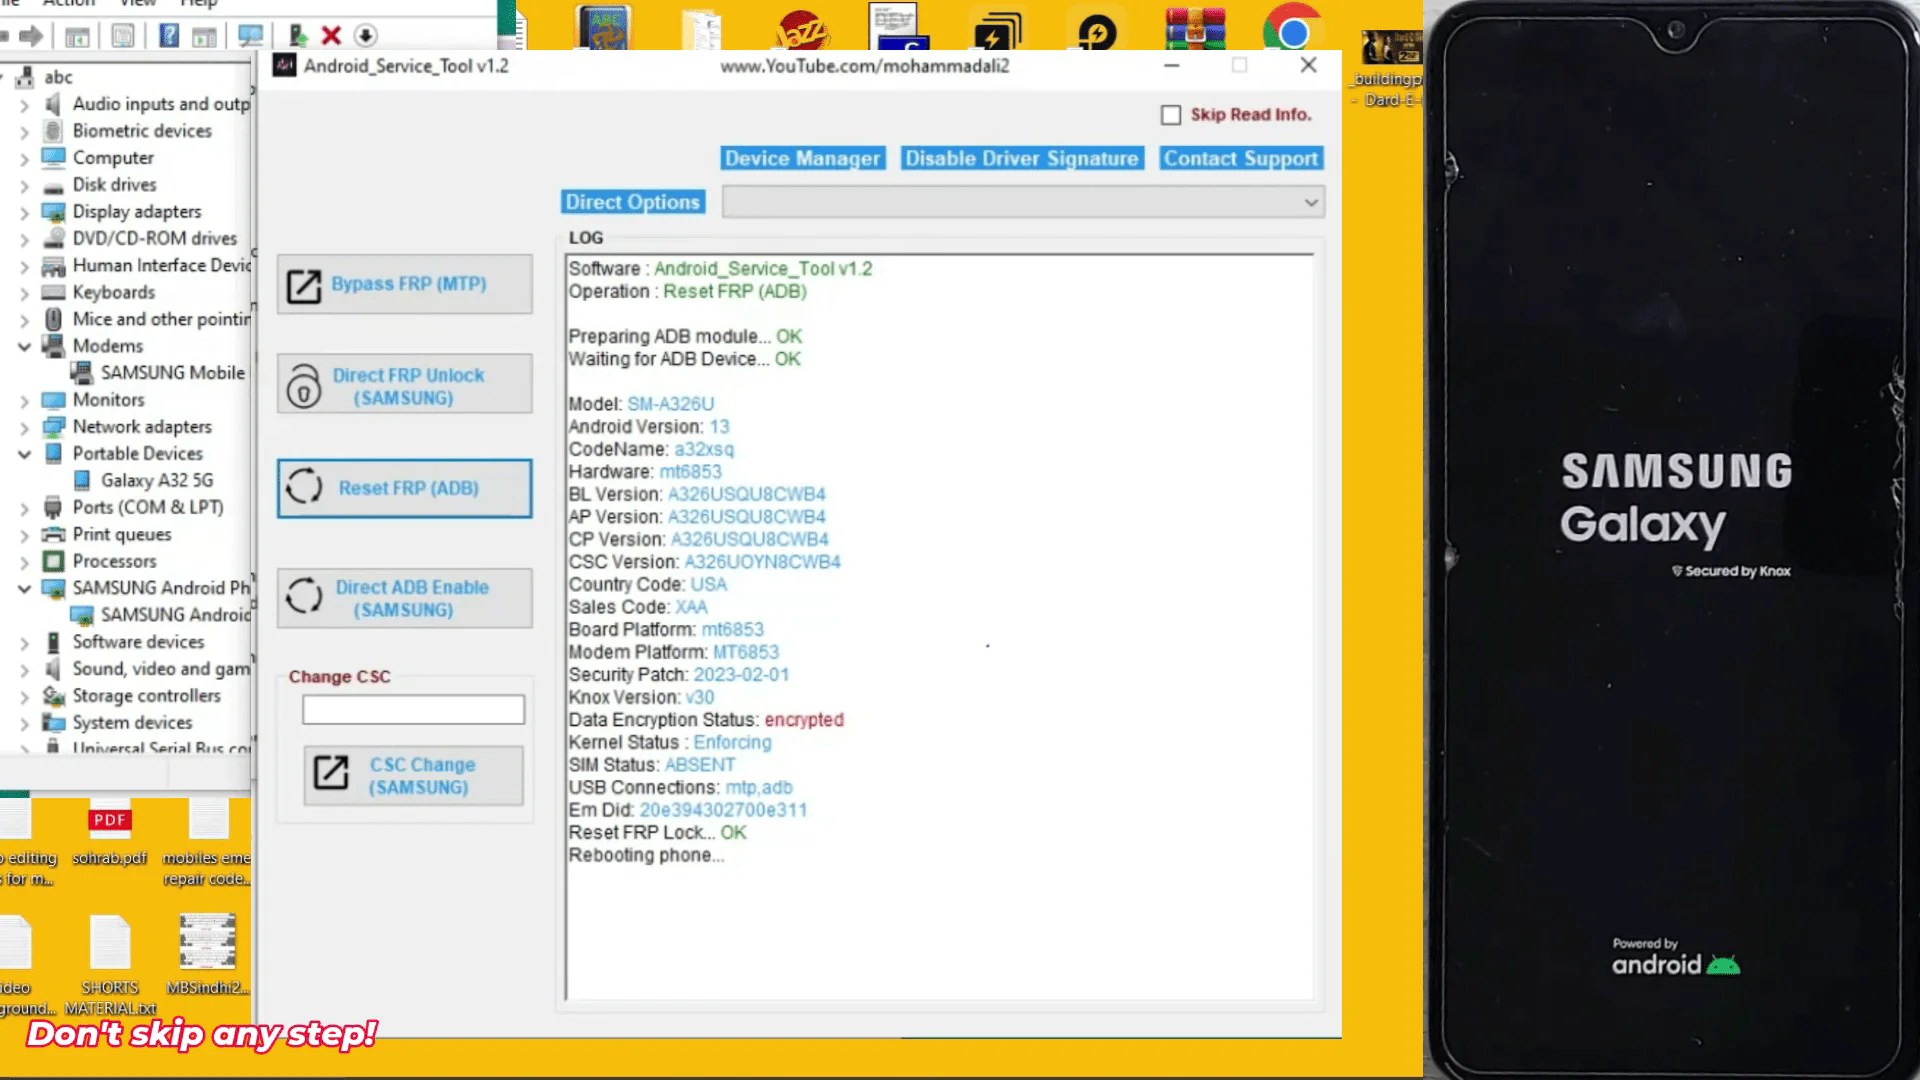Open the Direct Options dropdown

[1023, 202]
